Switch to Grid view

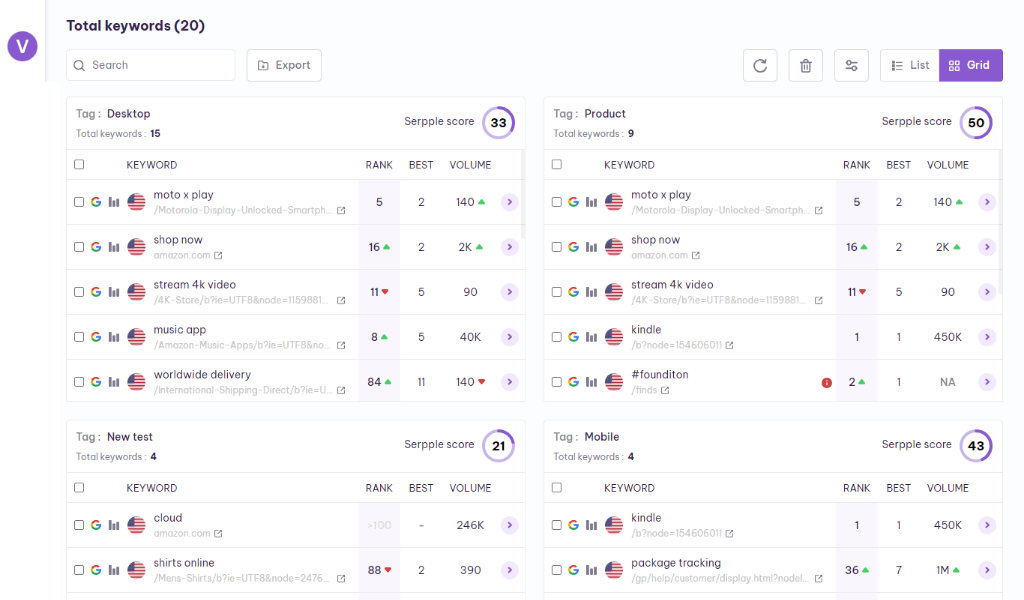pos(970,65)
